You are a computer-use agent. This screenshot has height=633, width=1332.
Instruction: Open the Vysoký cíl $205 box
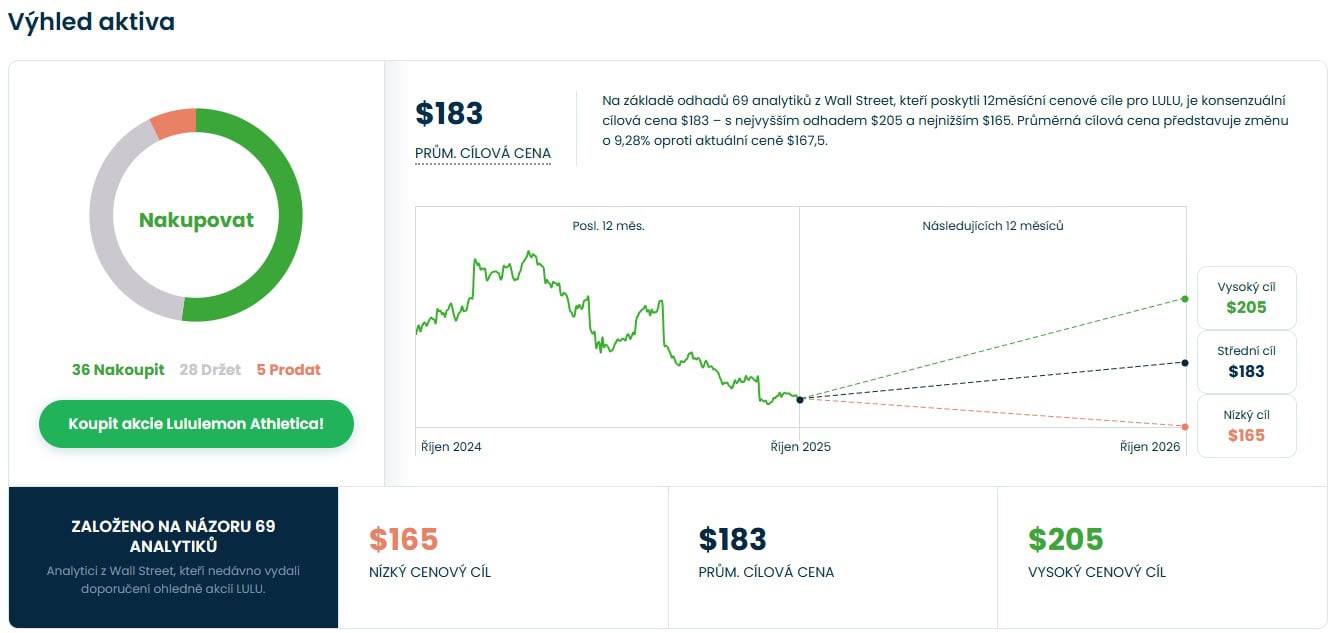pos(1246,298)
